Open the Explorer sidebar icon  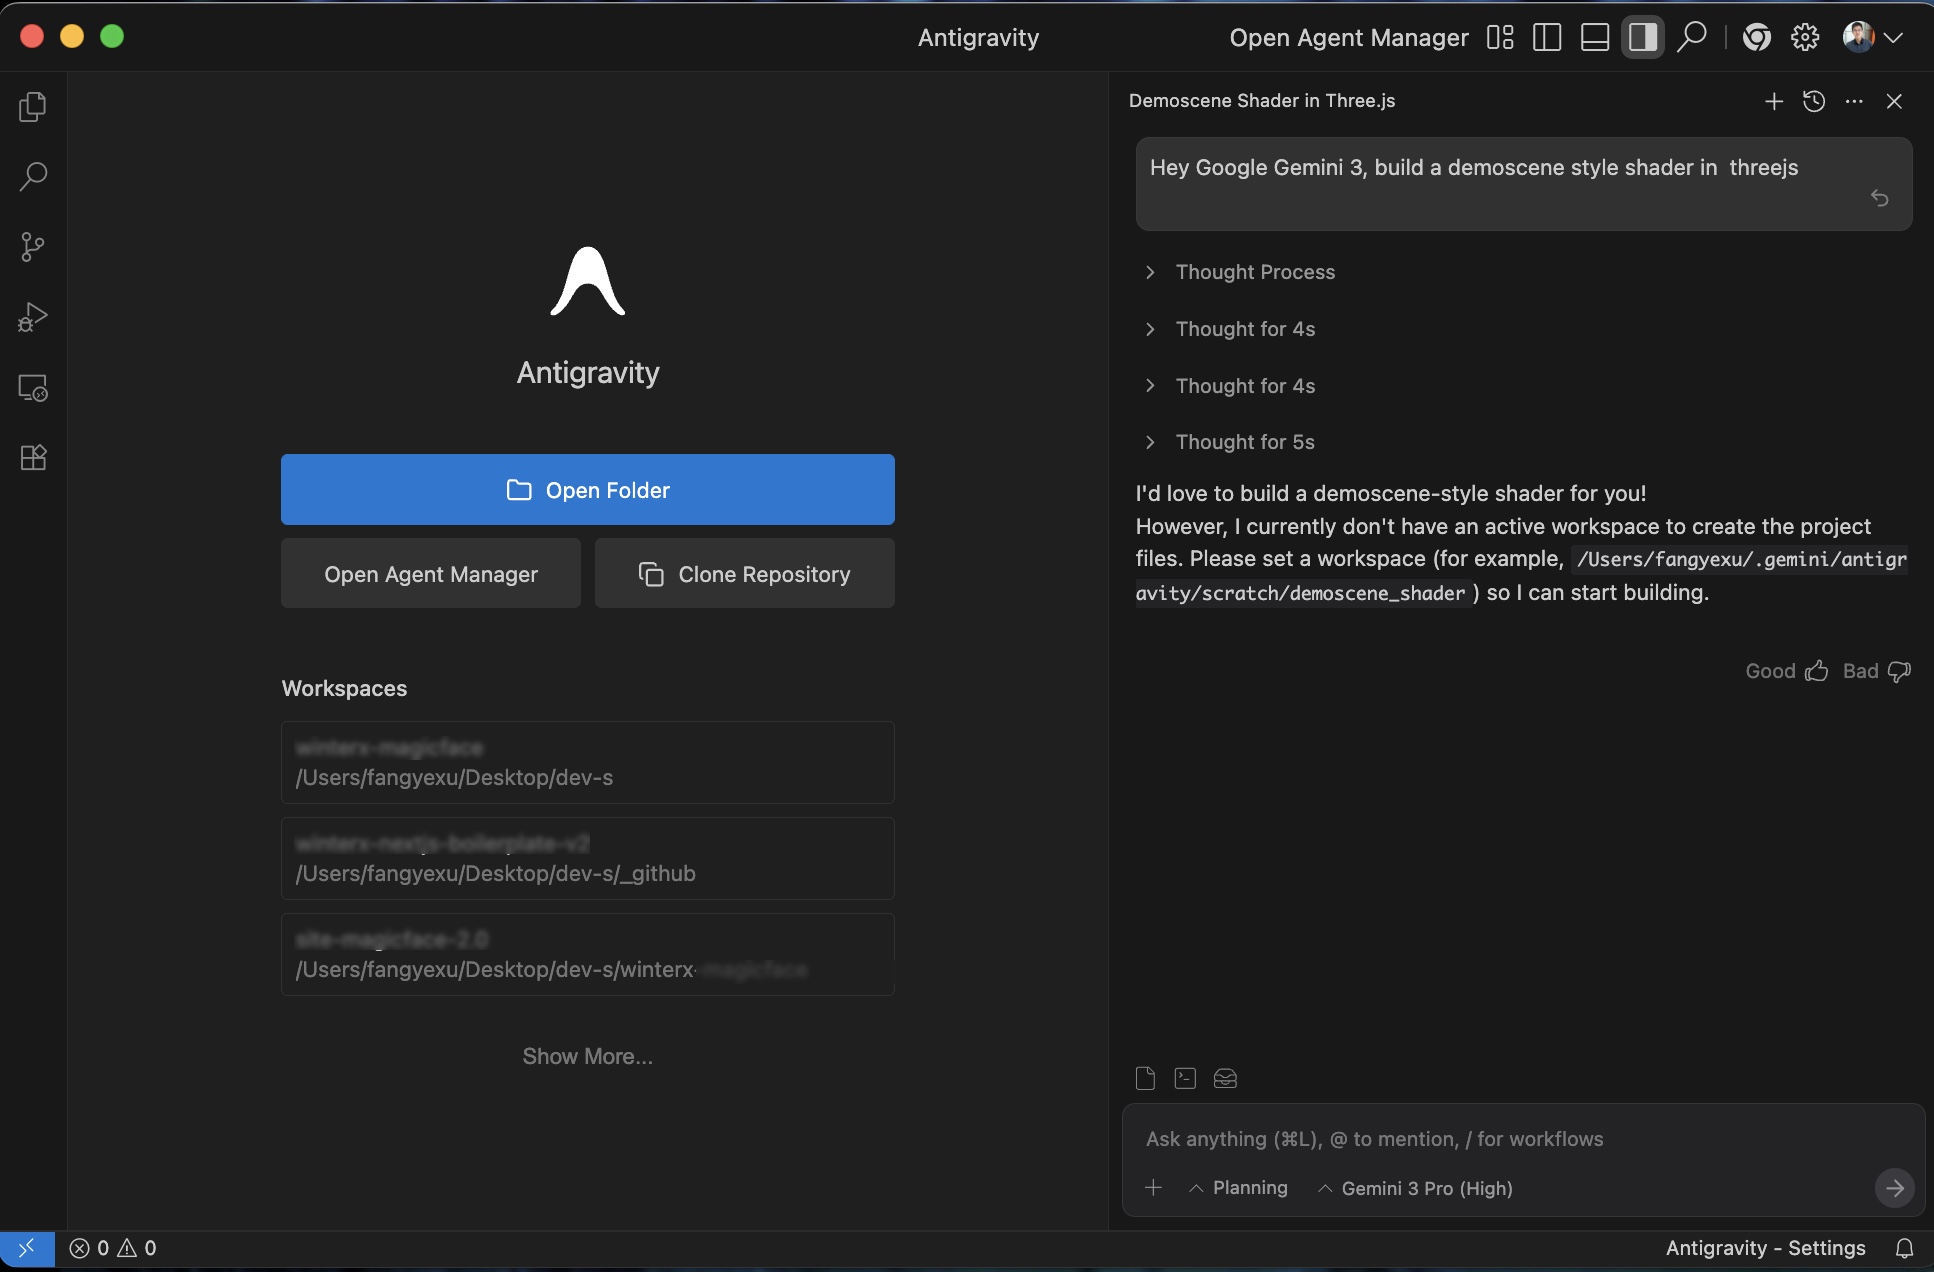tap(33, 107)
